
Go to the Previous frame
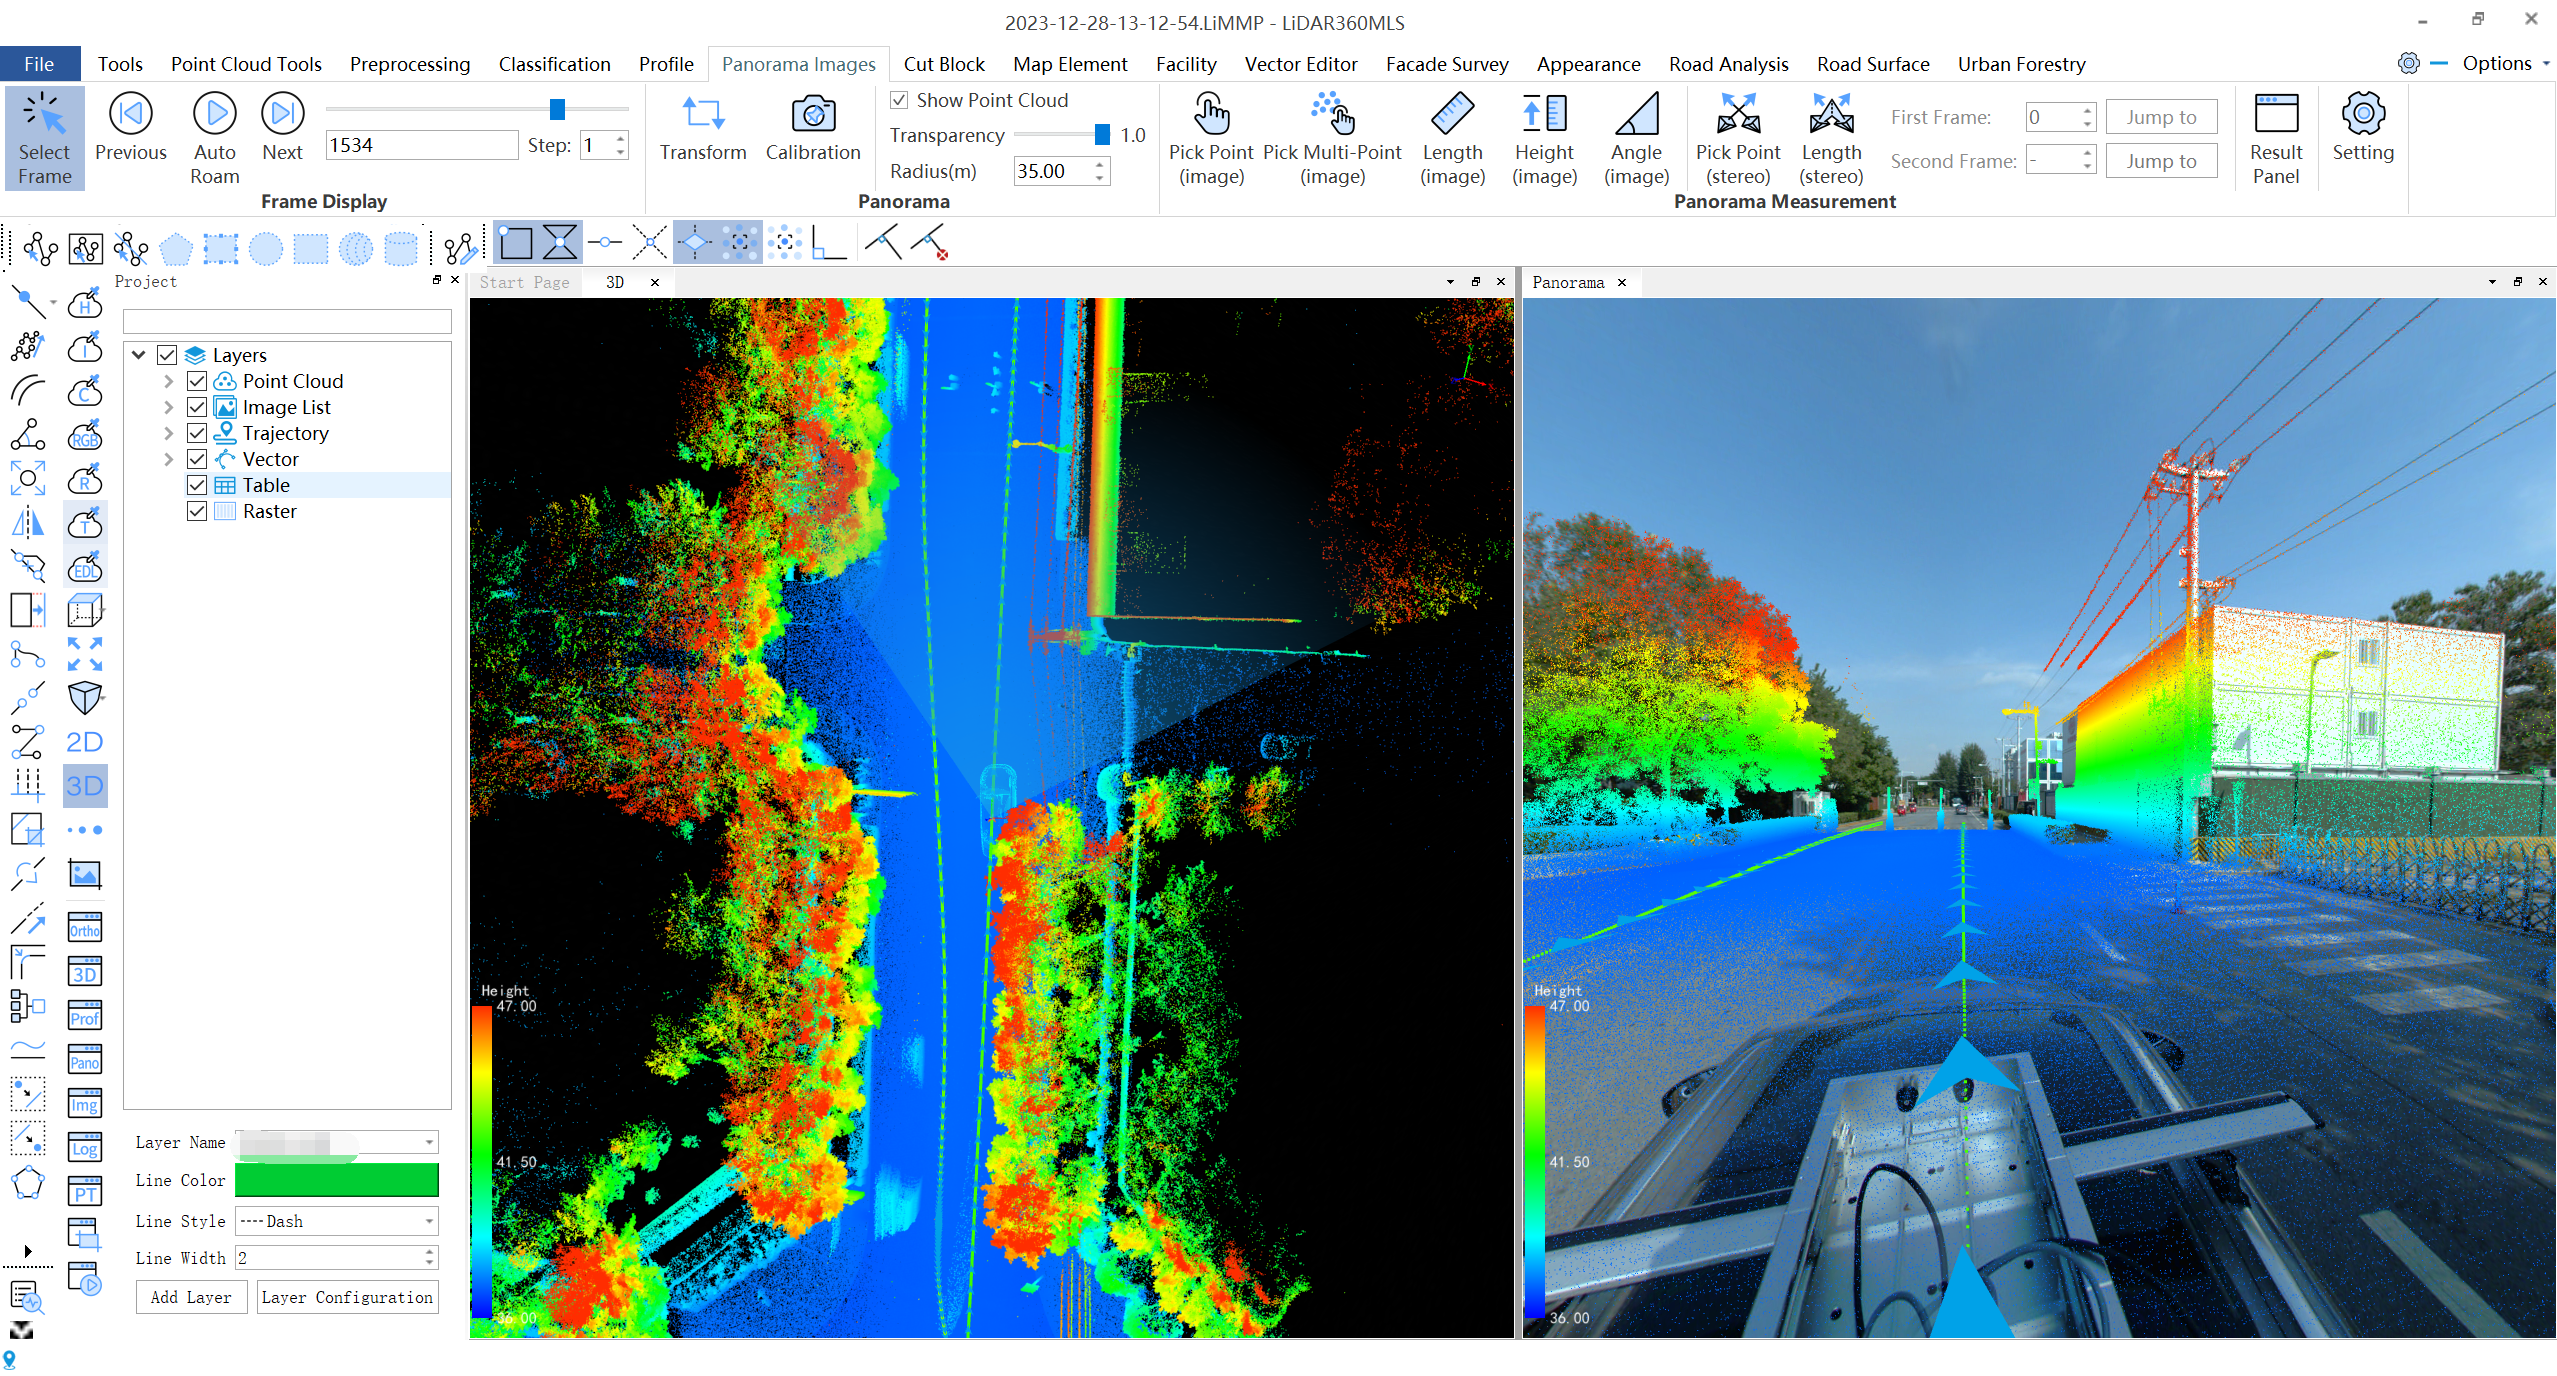pos(130,128)
